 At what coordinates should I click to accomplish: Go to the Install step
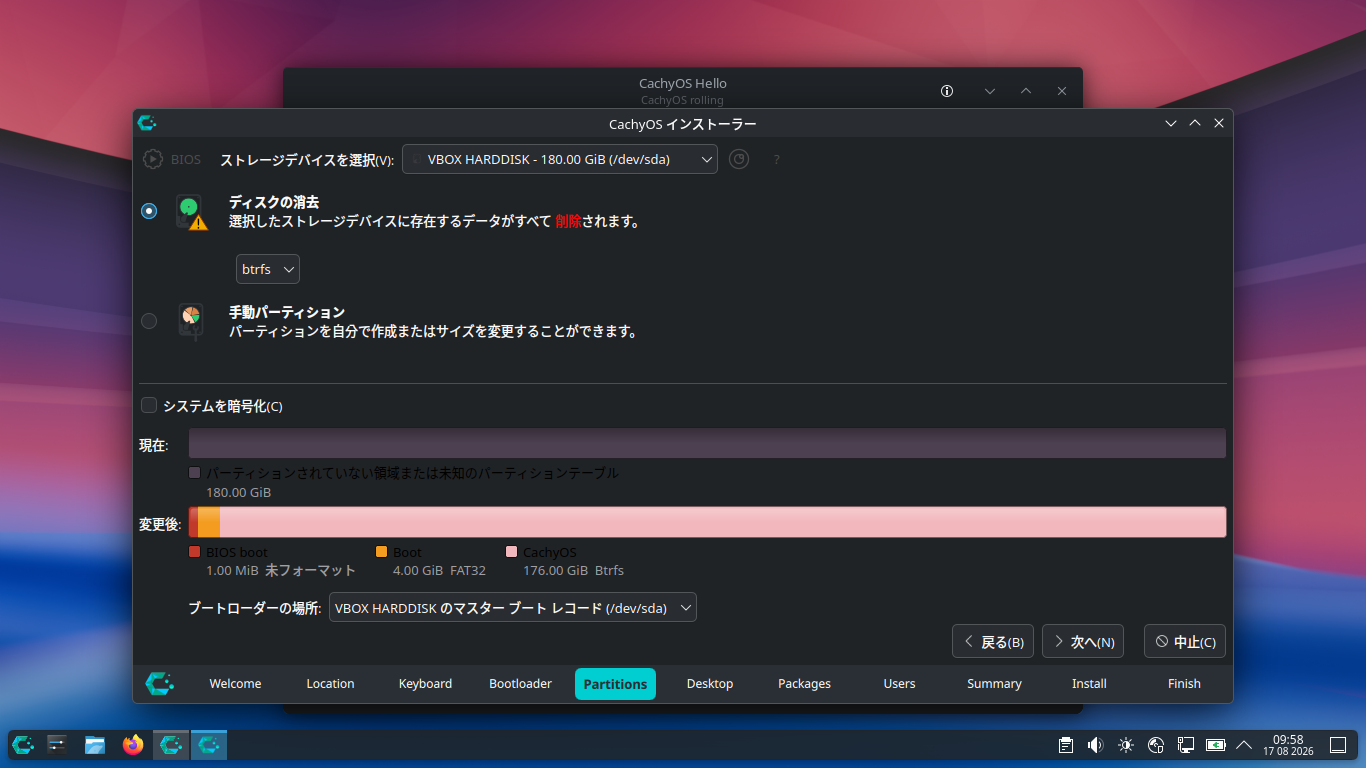click(x=1089, y=684)
